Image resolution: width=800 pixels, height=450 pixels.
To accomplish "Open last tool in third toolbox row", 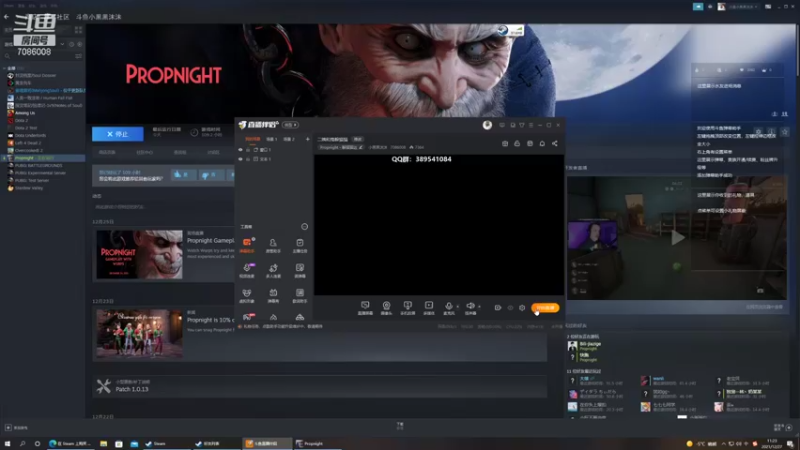I will tap(299, 295).
